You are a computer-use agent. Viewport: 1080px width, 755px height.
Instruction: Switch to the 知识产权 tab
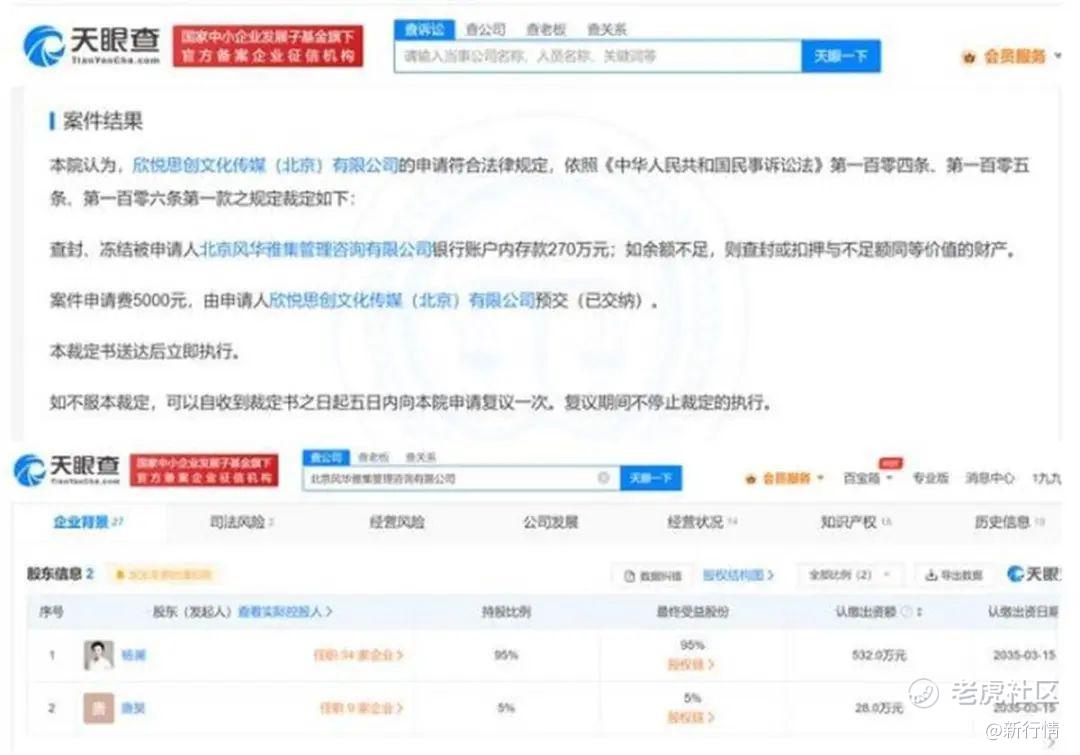coord(856,522)
